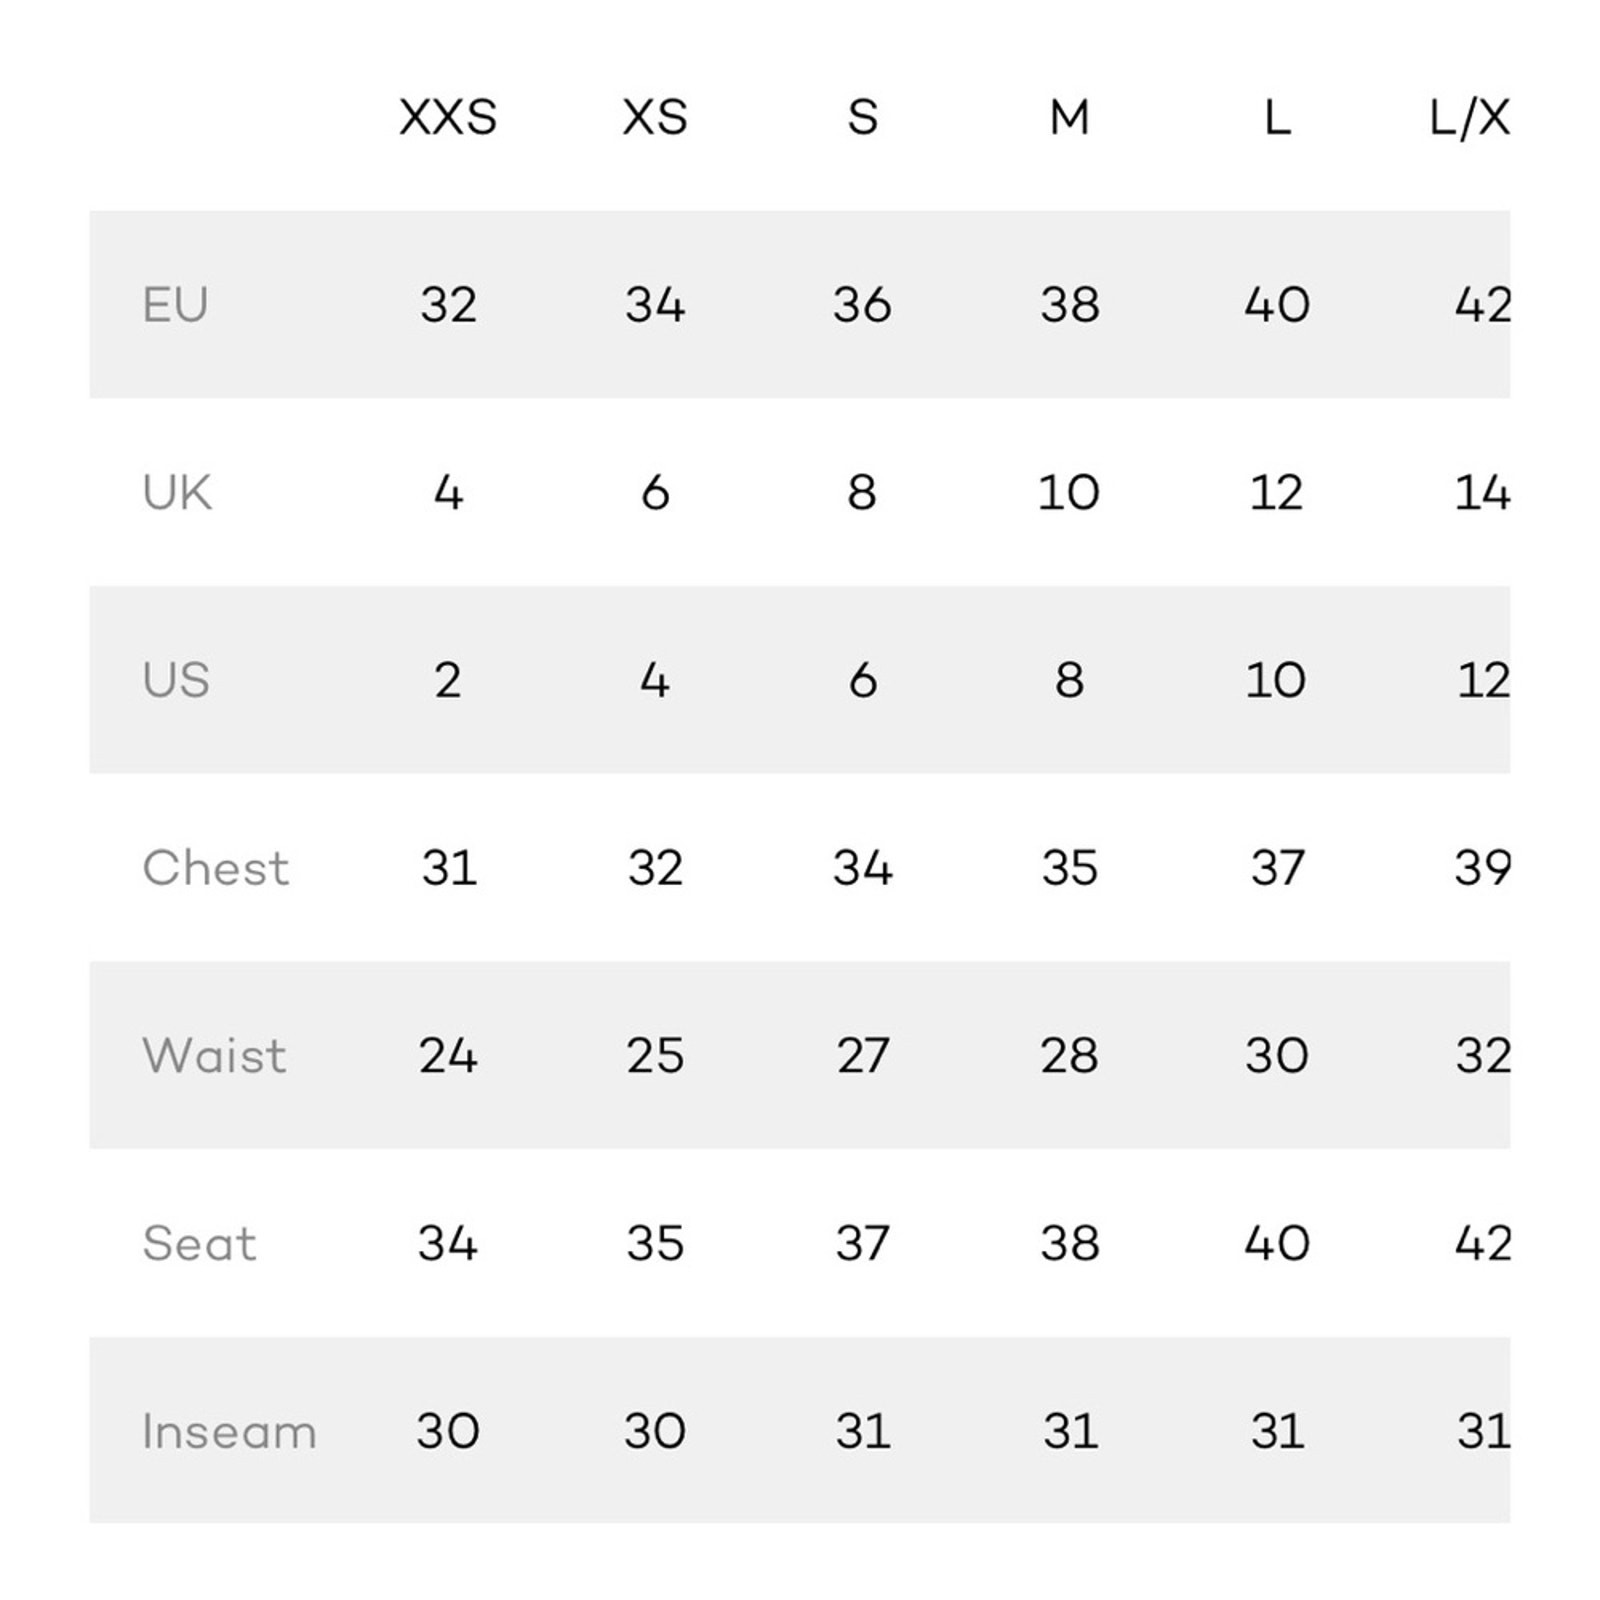This screenshot has height=1600, width=1600.
Task: Click the Seat row label
Action: (199, 1244)
